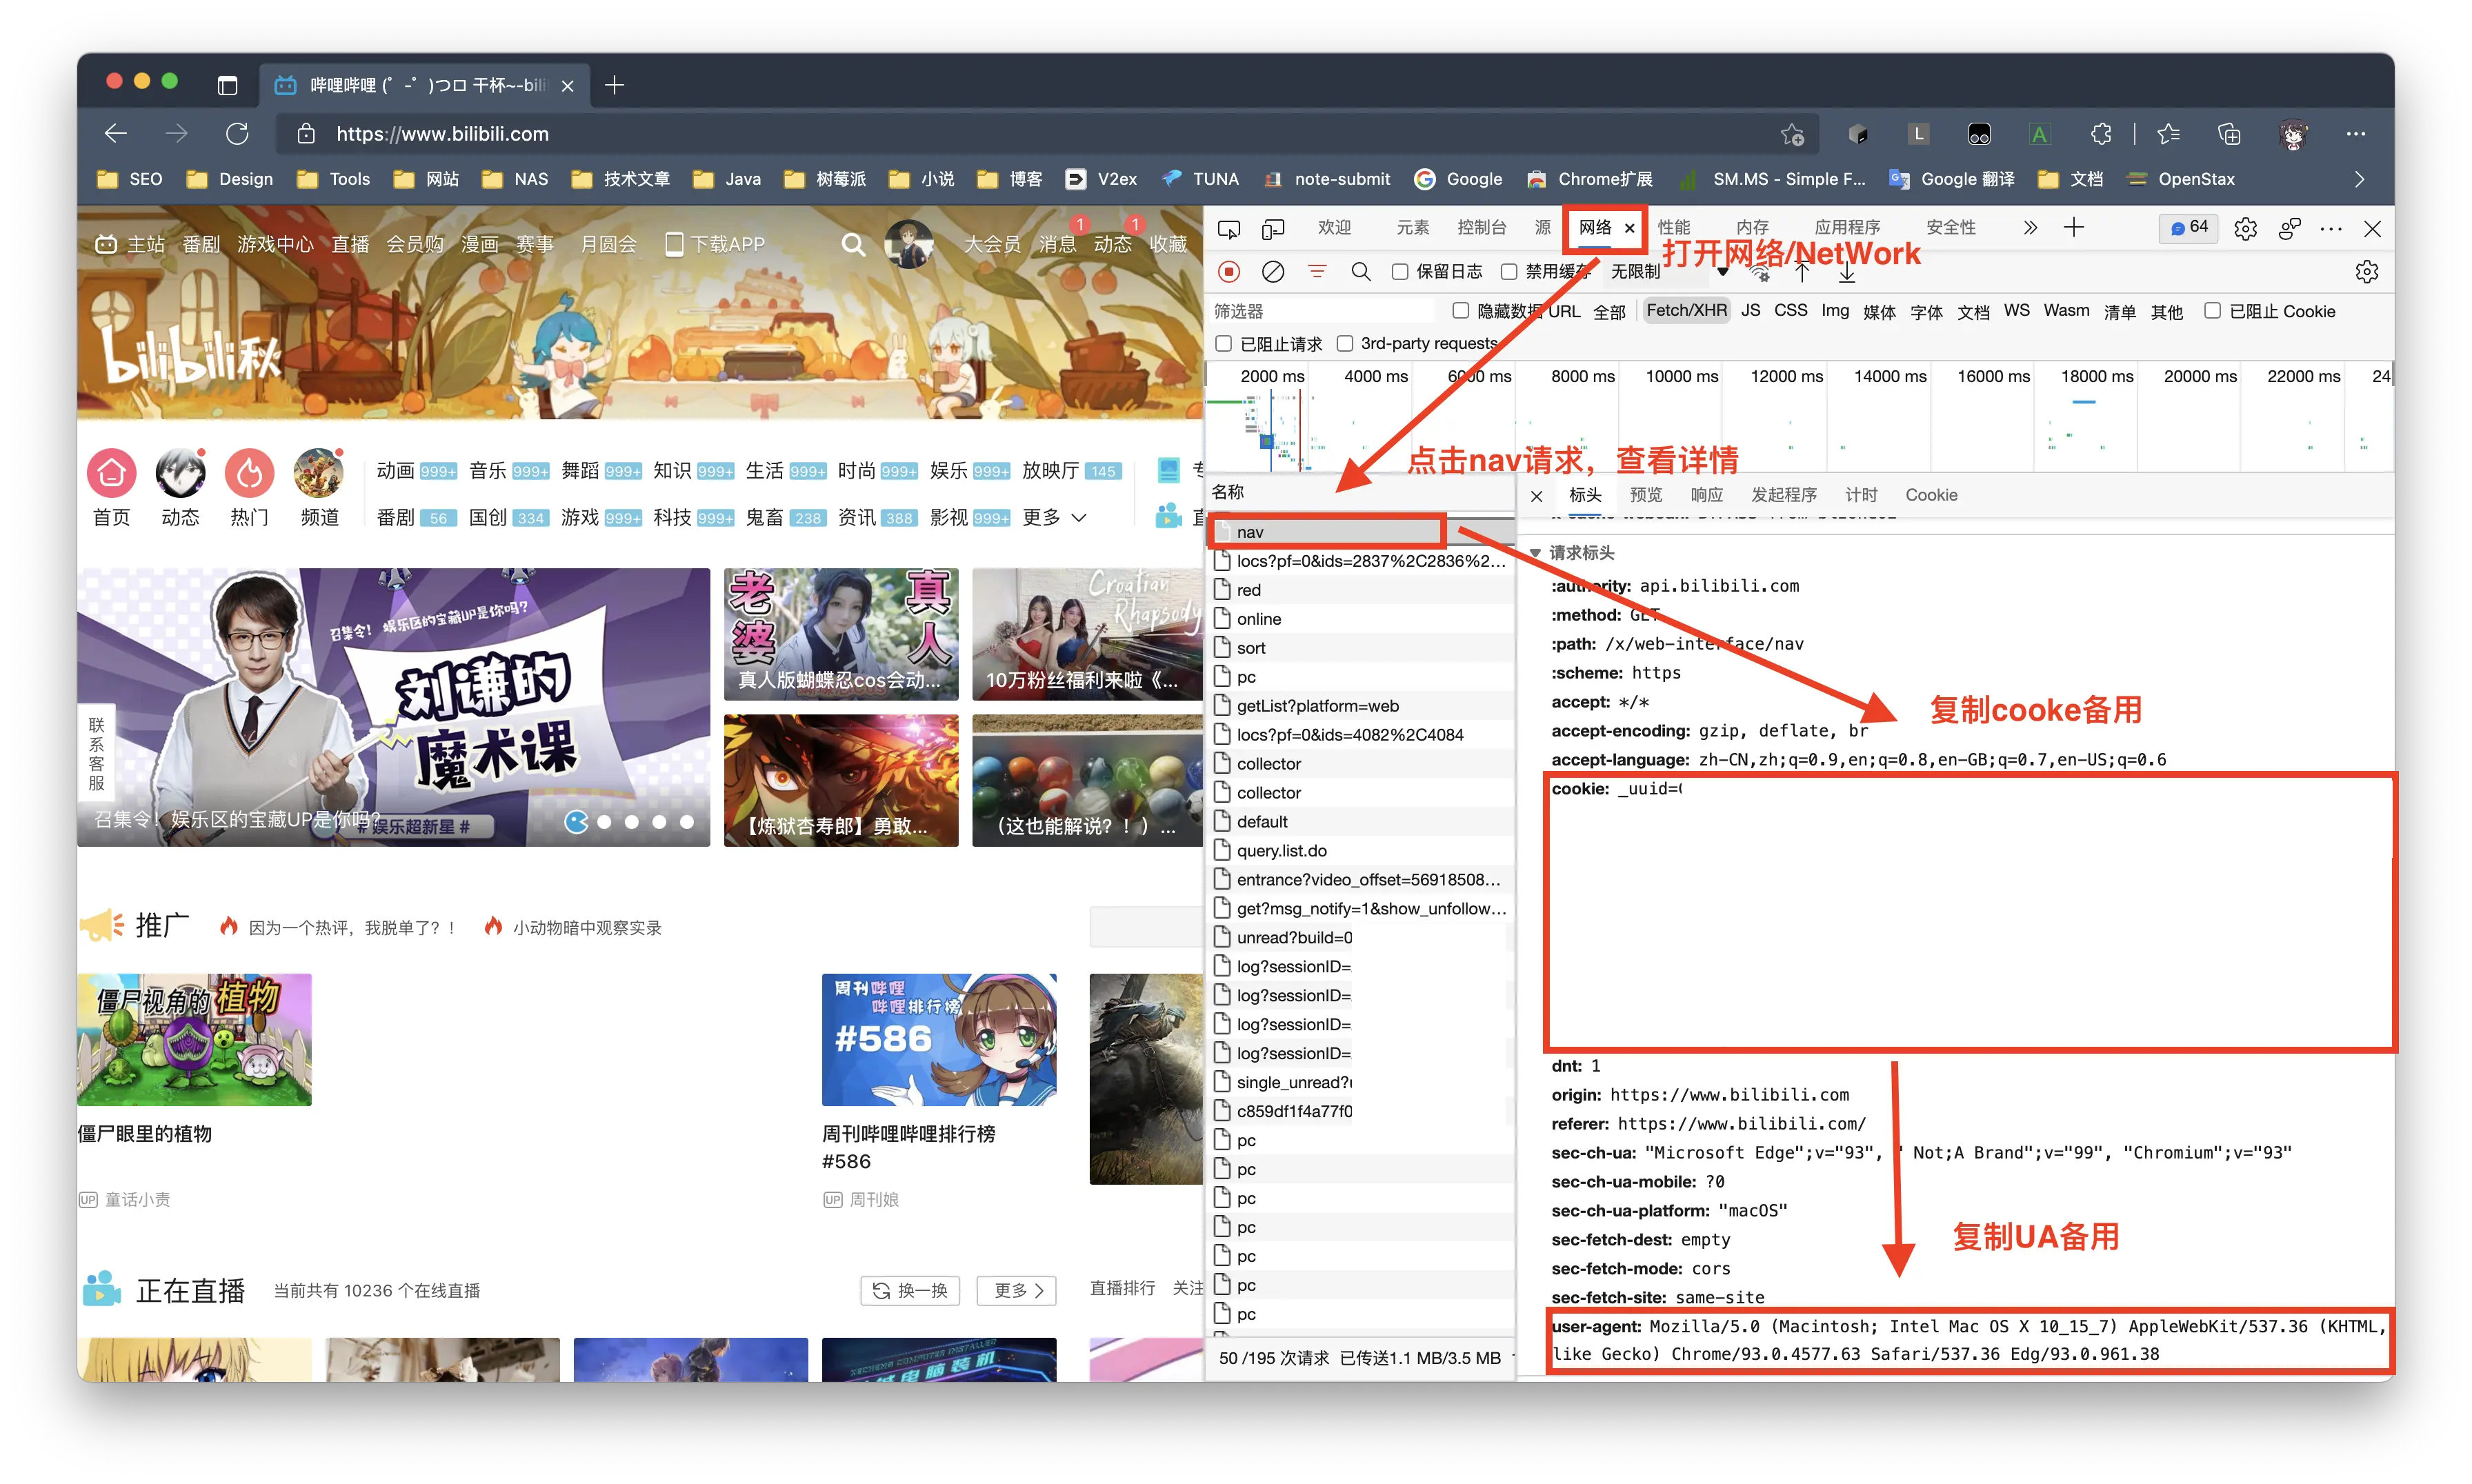Click the clear network log icon

click(1273, 271)
